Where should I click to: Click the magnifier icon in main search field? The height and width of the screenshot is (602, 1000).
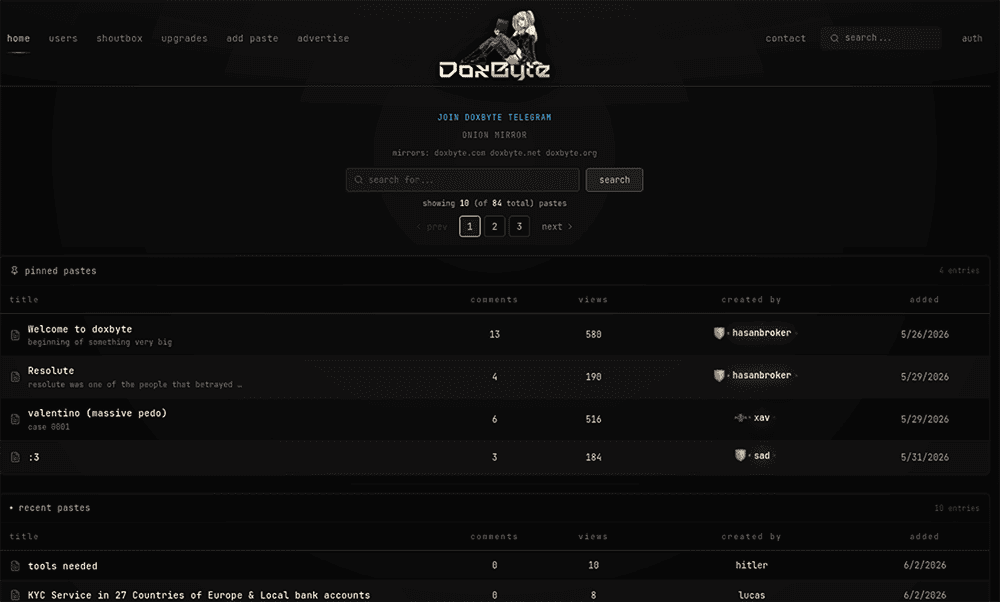click(358, 180)
